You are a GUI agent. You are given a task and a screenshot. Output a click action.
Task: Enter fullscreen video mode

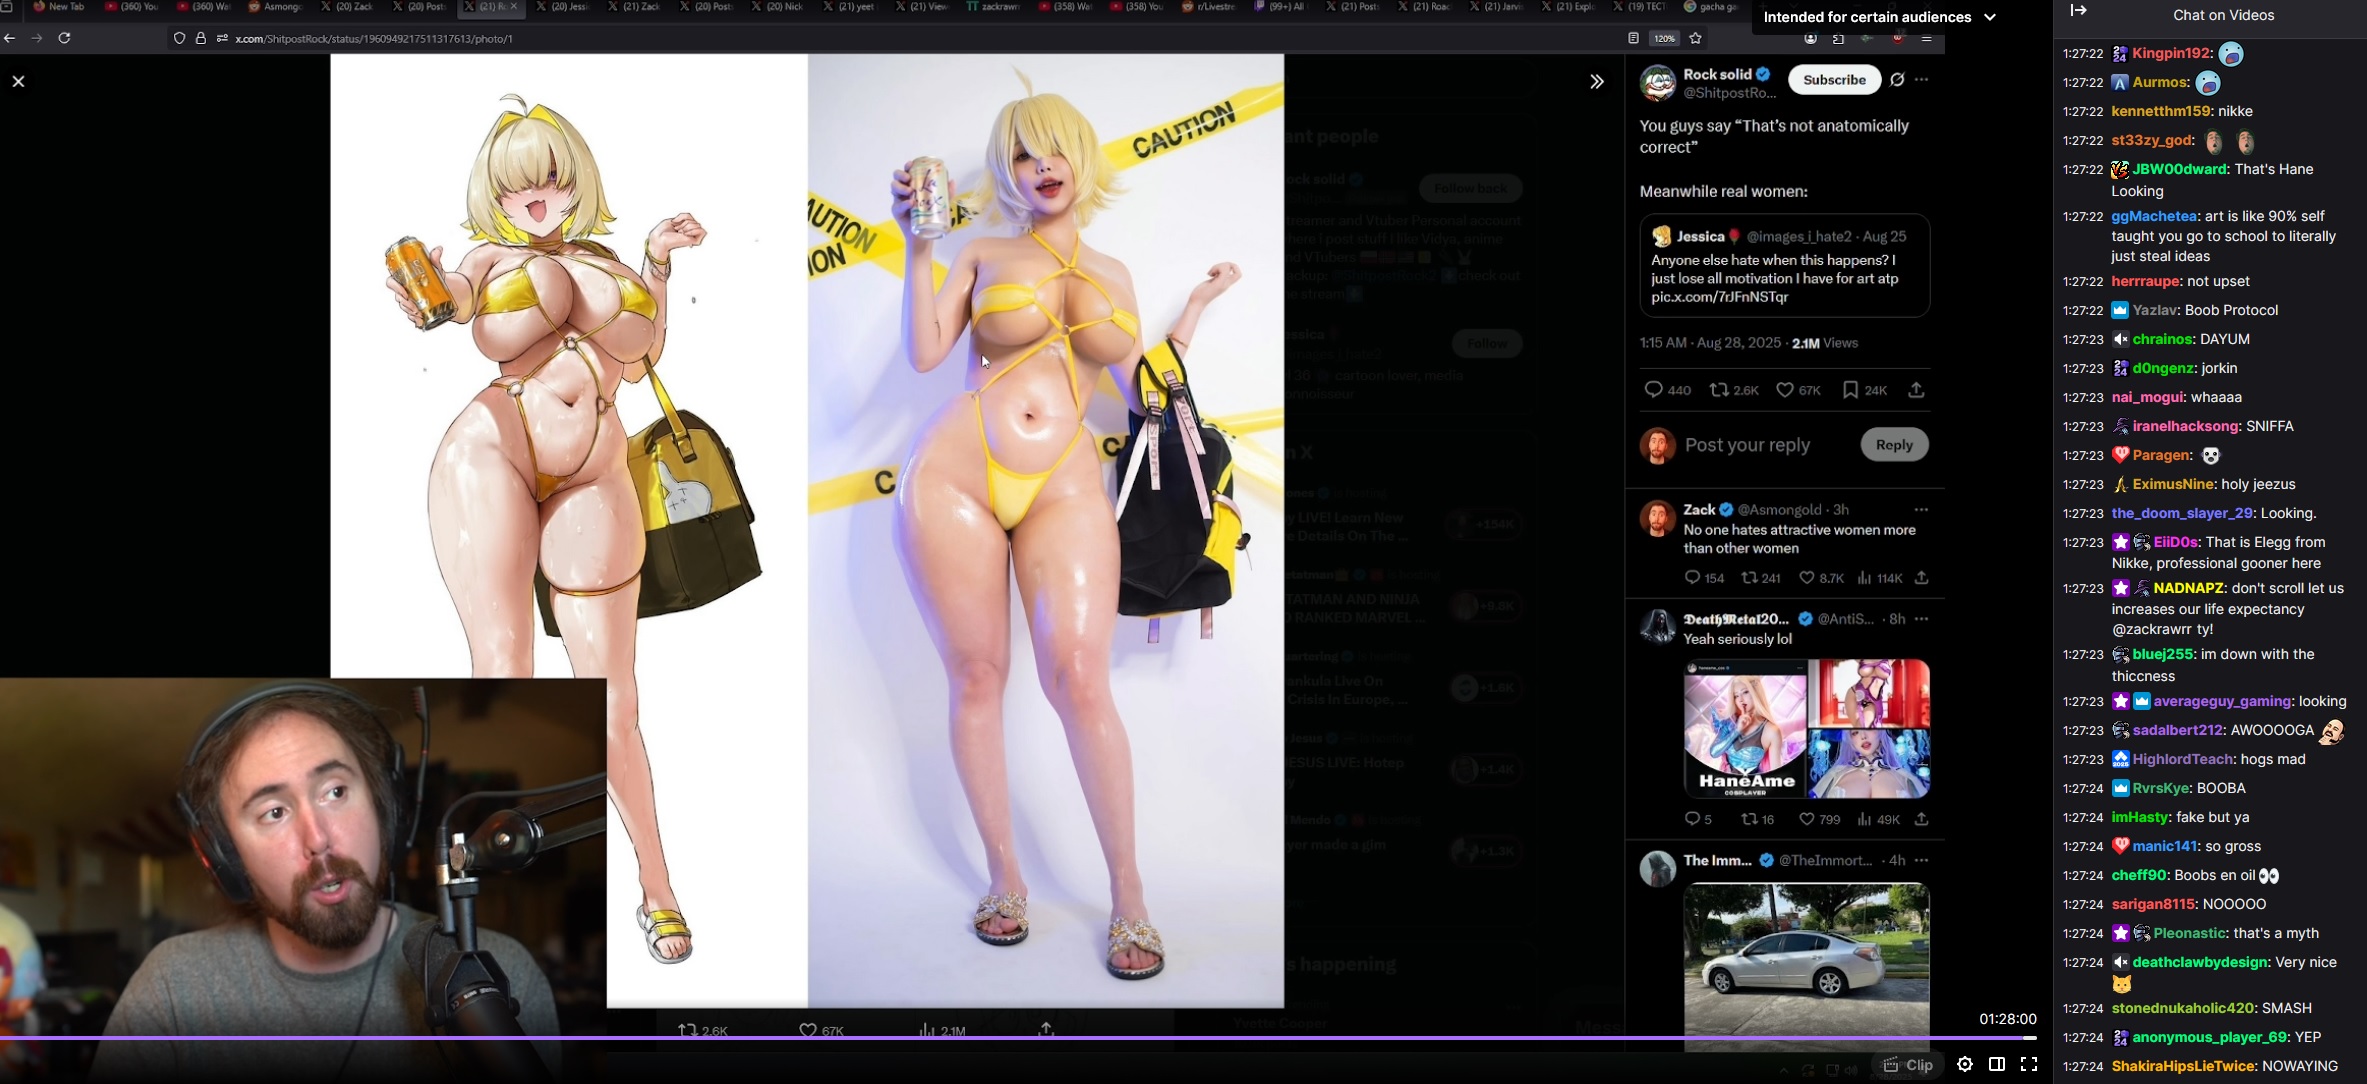tap(2029, 1064)
